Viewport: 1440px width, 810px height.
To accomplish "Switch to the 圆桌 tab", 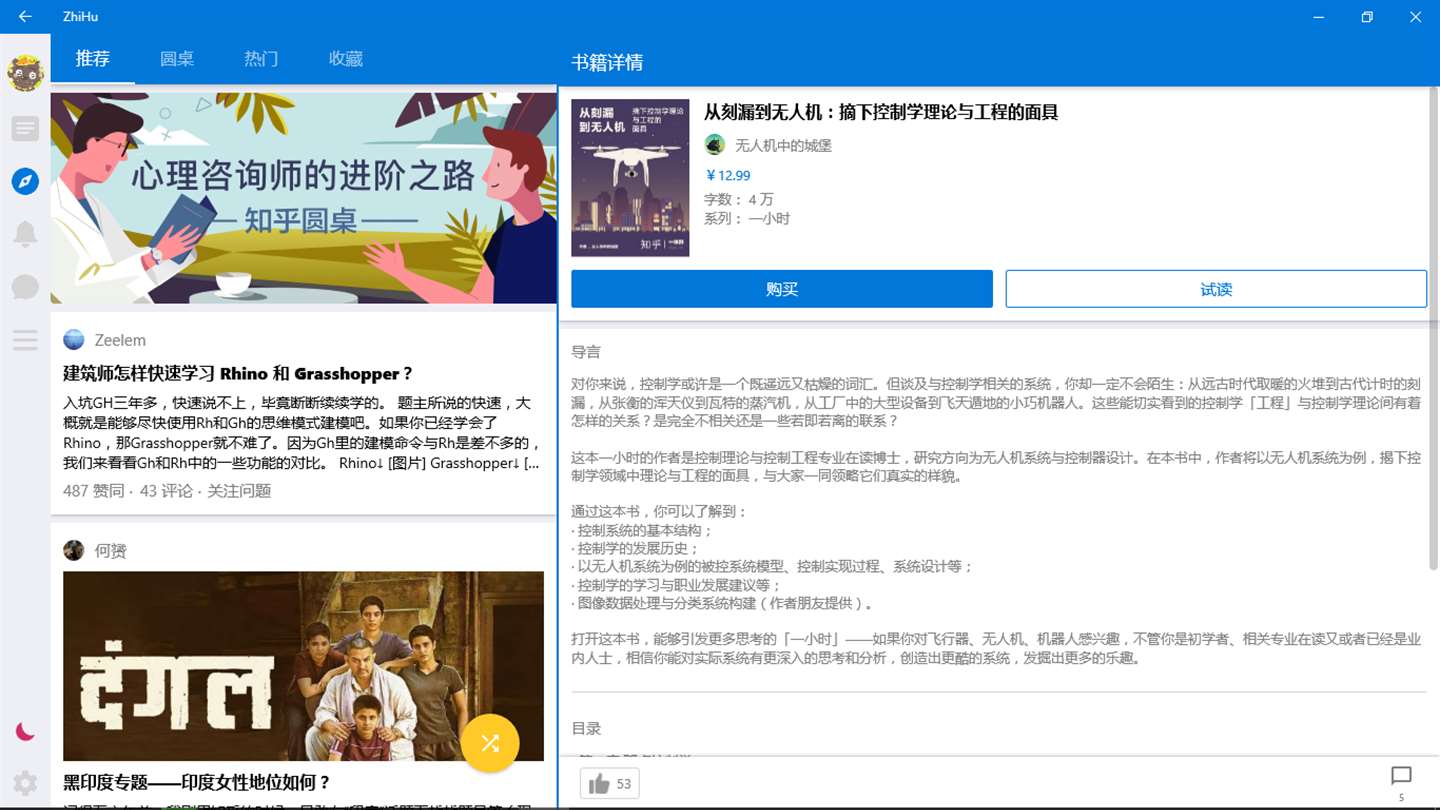I will pyautogui.click(x=177, y=58).
